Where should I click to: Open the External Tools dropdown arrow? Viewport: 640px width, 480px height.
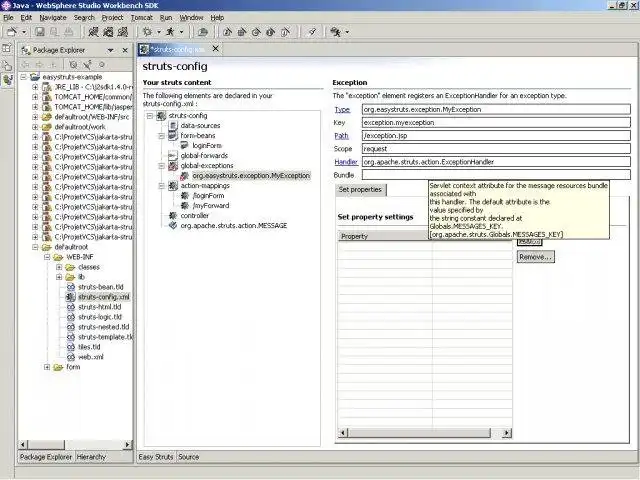(347, 32)
